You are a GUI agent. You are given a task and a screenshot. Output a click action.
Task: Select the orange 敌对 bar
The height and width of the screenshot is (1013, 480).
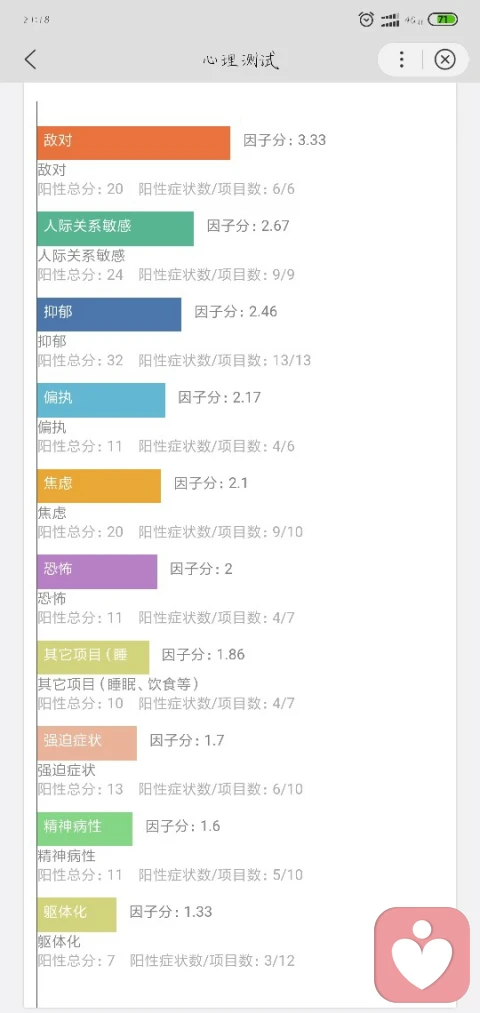(134, 143)
